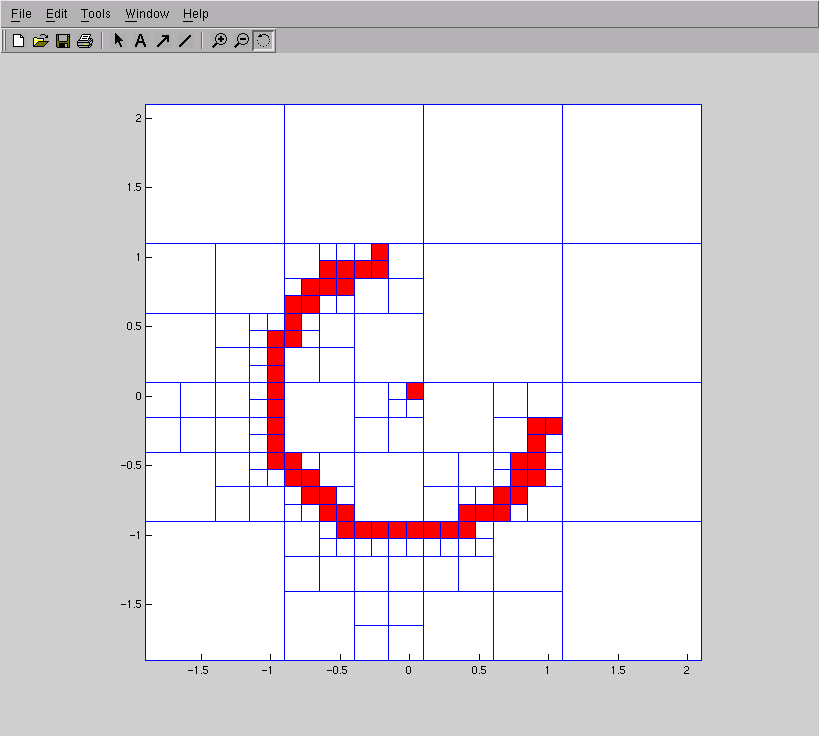Select the Add Line annotation tool
The height and width of the screenshot is (736, 819).
(x=184, y=41)
